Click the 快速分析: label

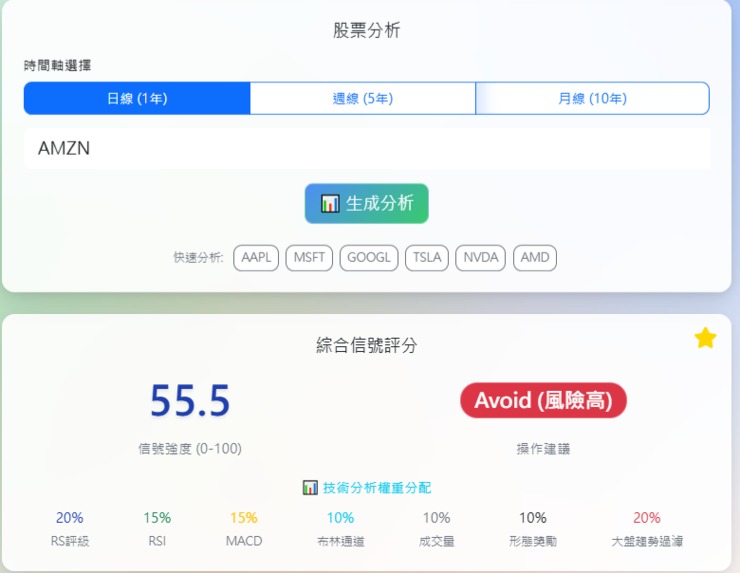click(x=198, y=258)
